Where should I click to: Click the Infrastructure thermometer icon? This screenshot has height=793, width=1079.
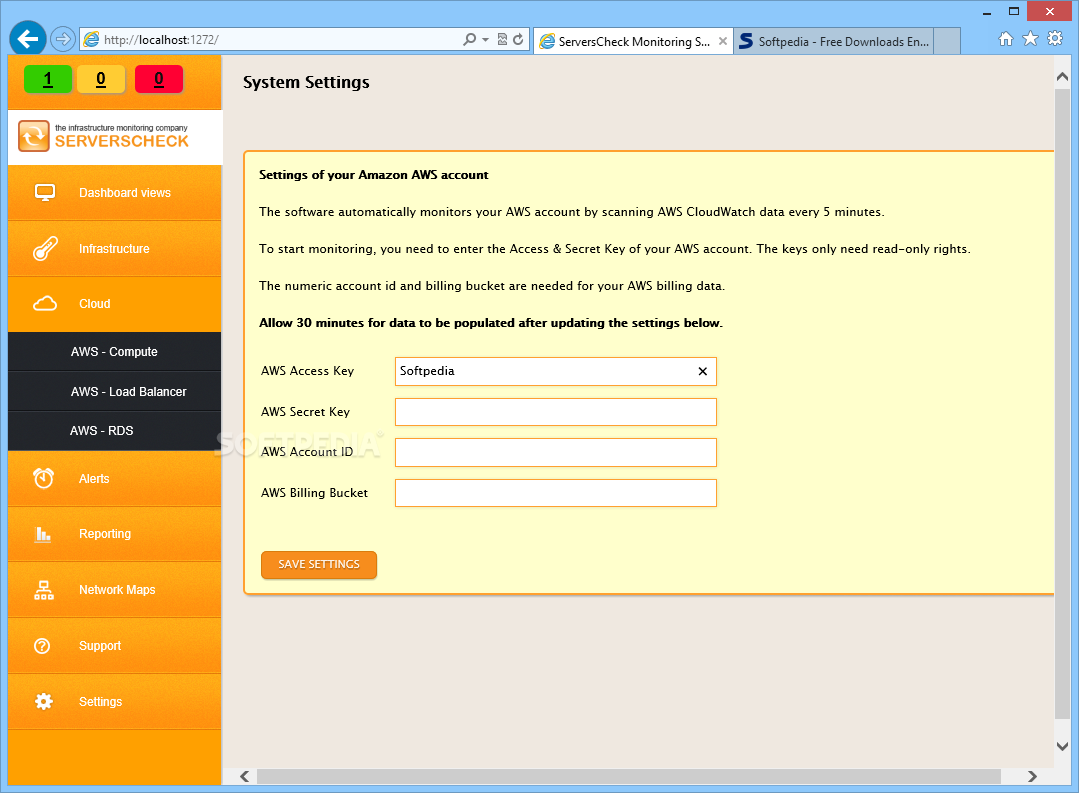tap(45, 249)
